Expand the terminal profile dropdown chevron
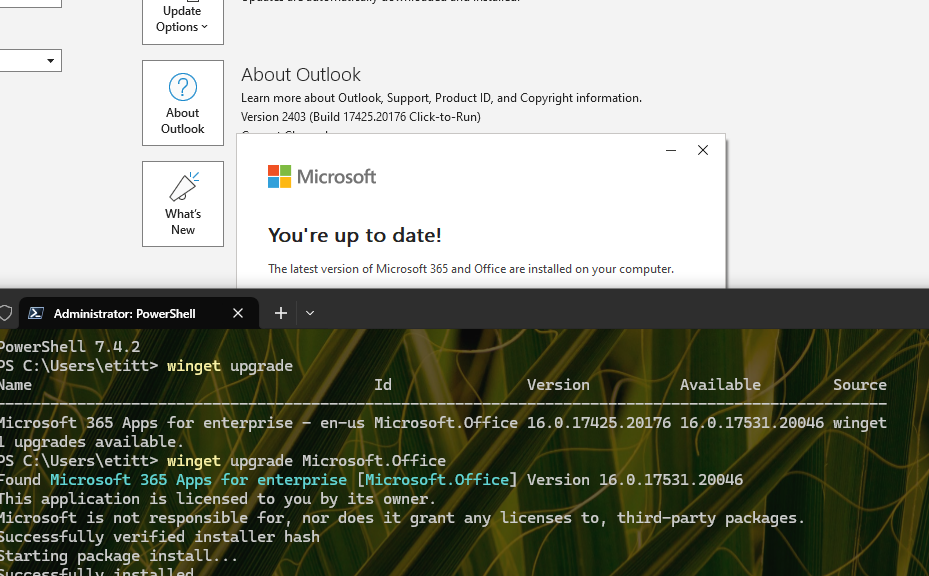This screenshot has height=576, width=929. pyautogui.click(x=310, y=313)
